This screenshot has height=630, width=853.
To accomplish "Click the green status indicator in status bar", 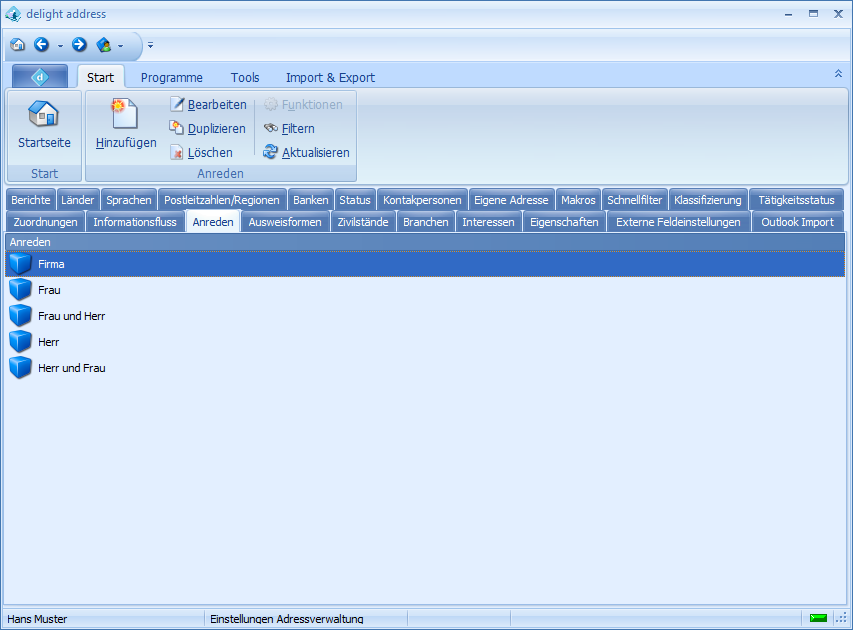I will coord(818,619).
